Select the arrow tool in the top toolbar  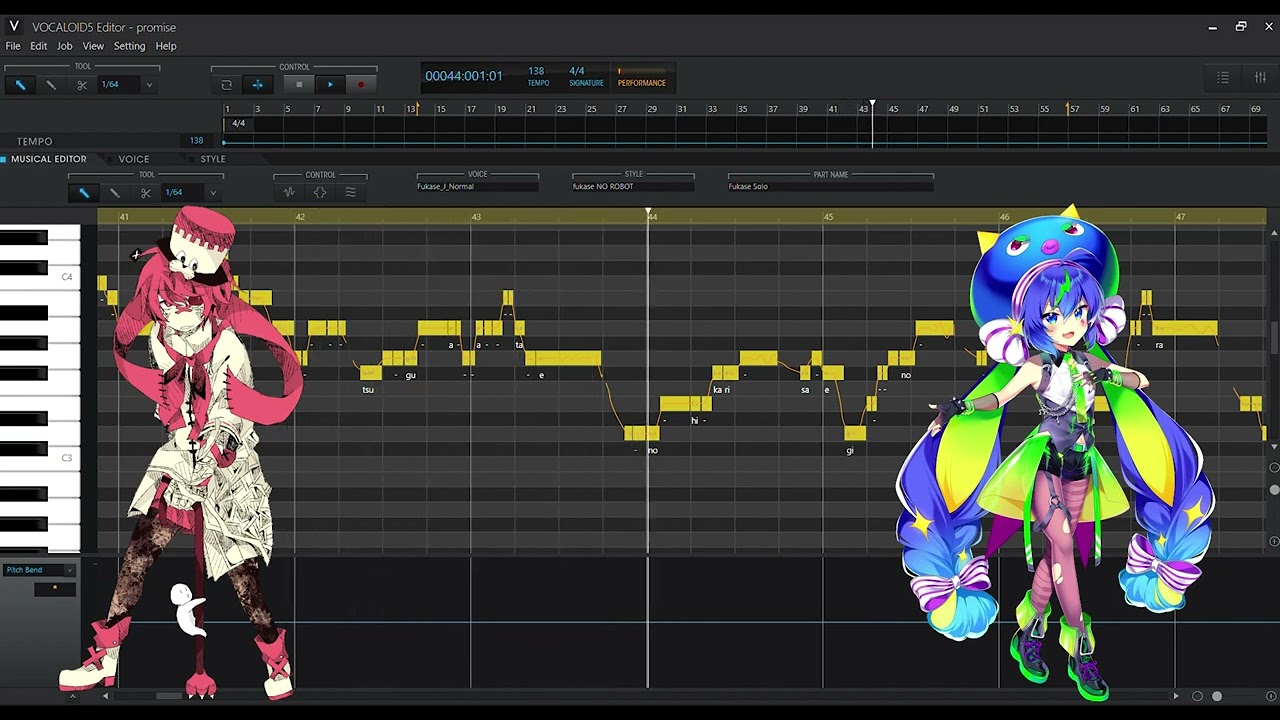[x=20, y=85]
